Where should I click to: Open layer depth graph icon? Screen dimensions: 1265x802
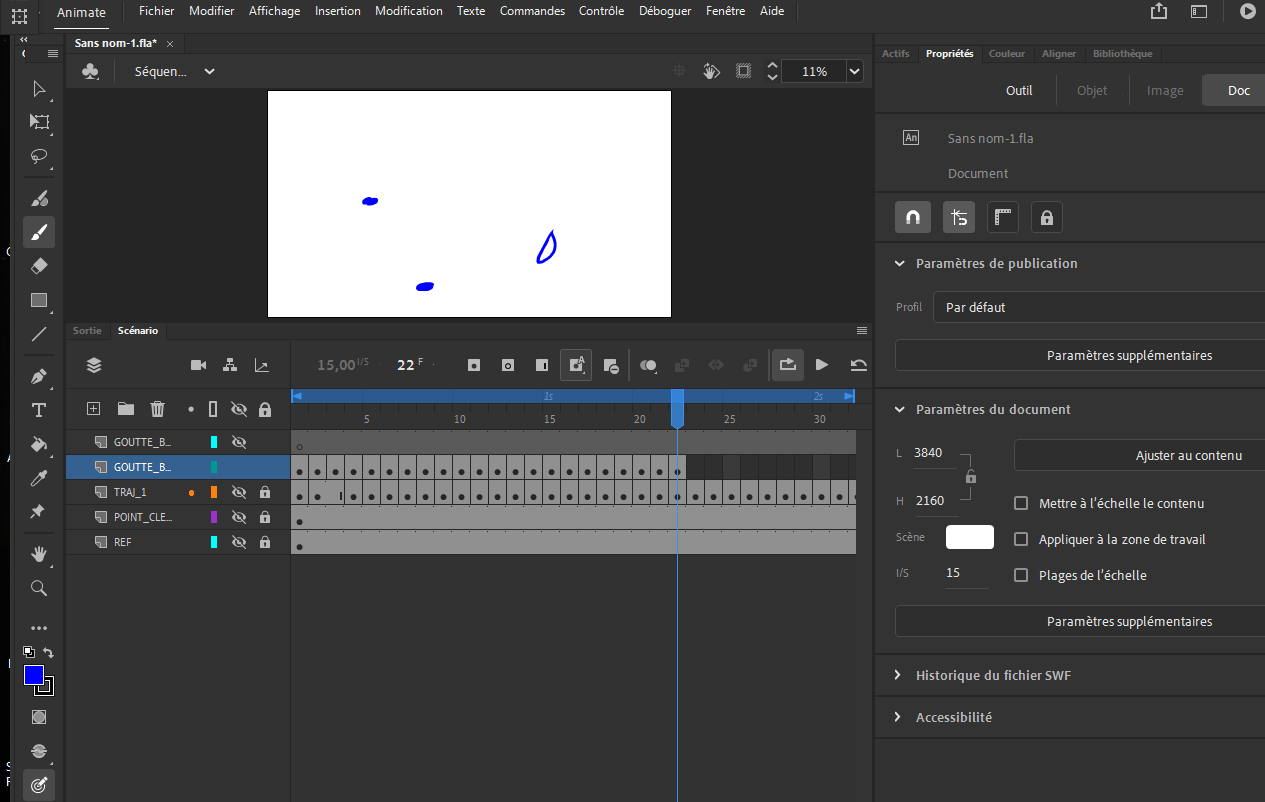point(262,365)
